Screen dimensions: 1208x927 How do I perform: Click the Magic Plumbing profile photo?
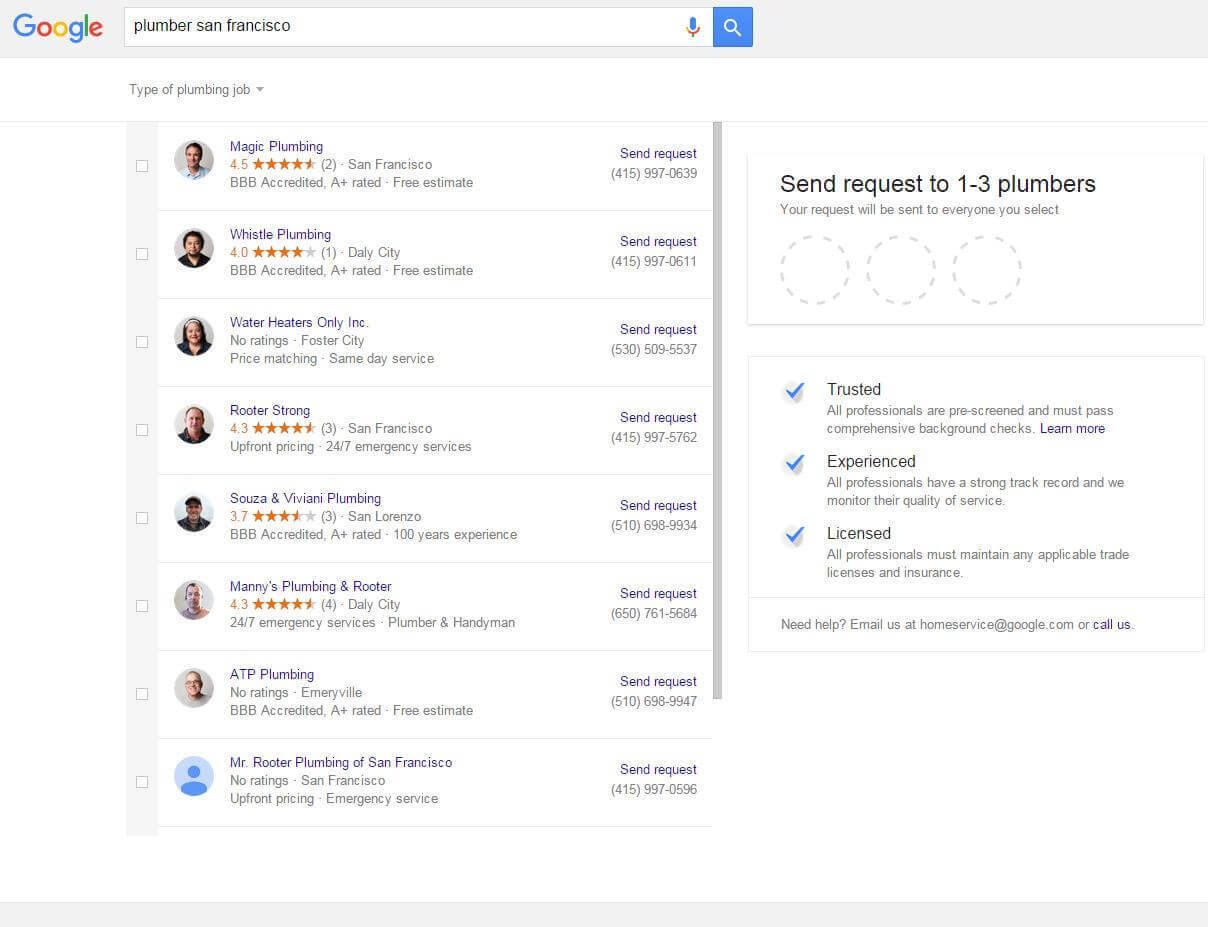194,160
